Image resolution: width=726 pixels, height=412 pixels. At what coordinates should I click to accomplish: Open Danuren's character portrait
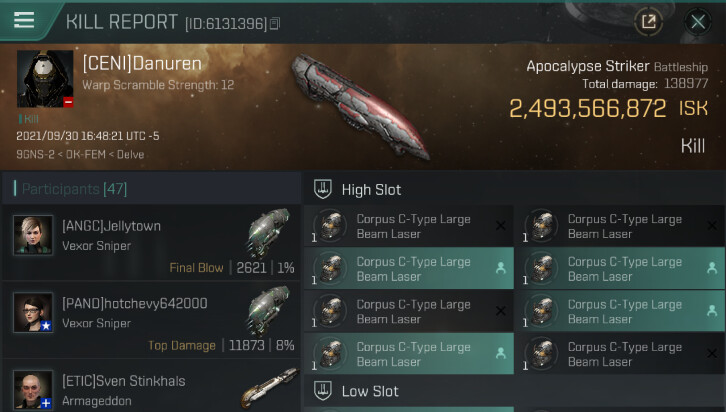coord(45,79)
